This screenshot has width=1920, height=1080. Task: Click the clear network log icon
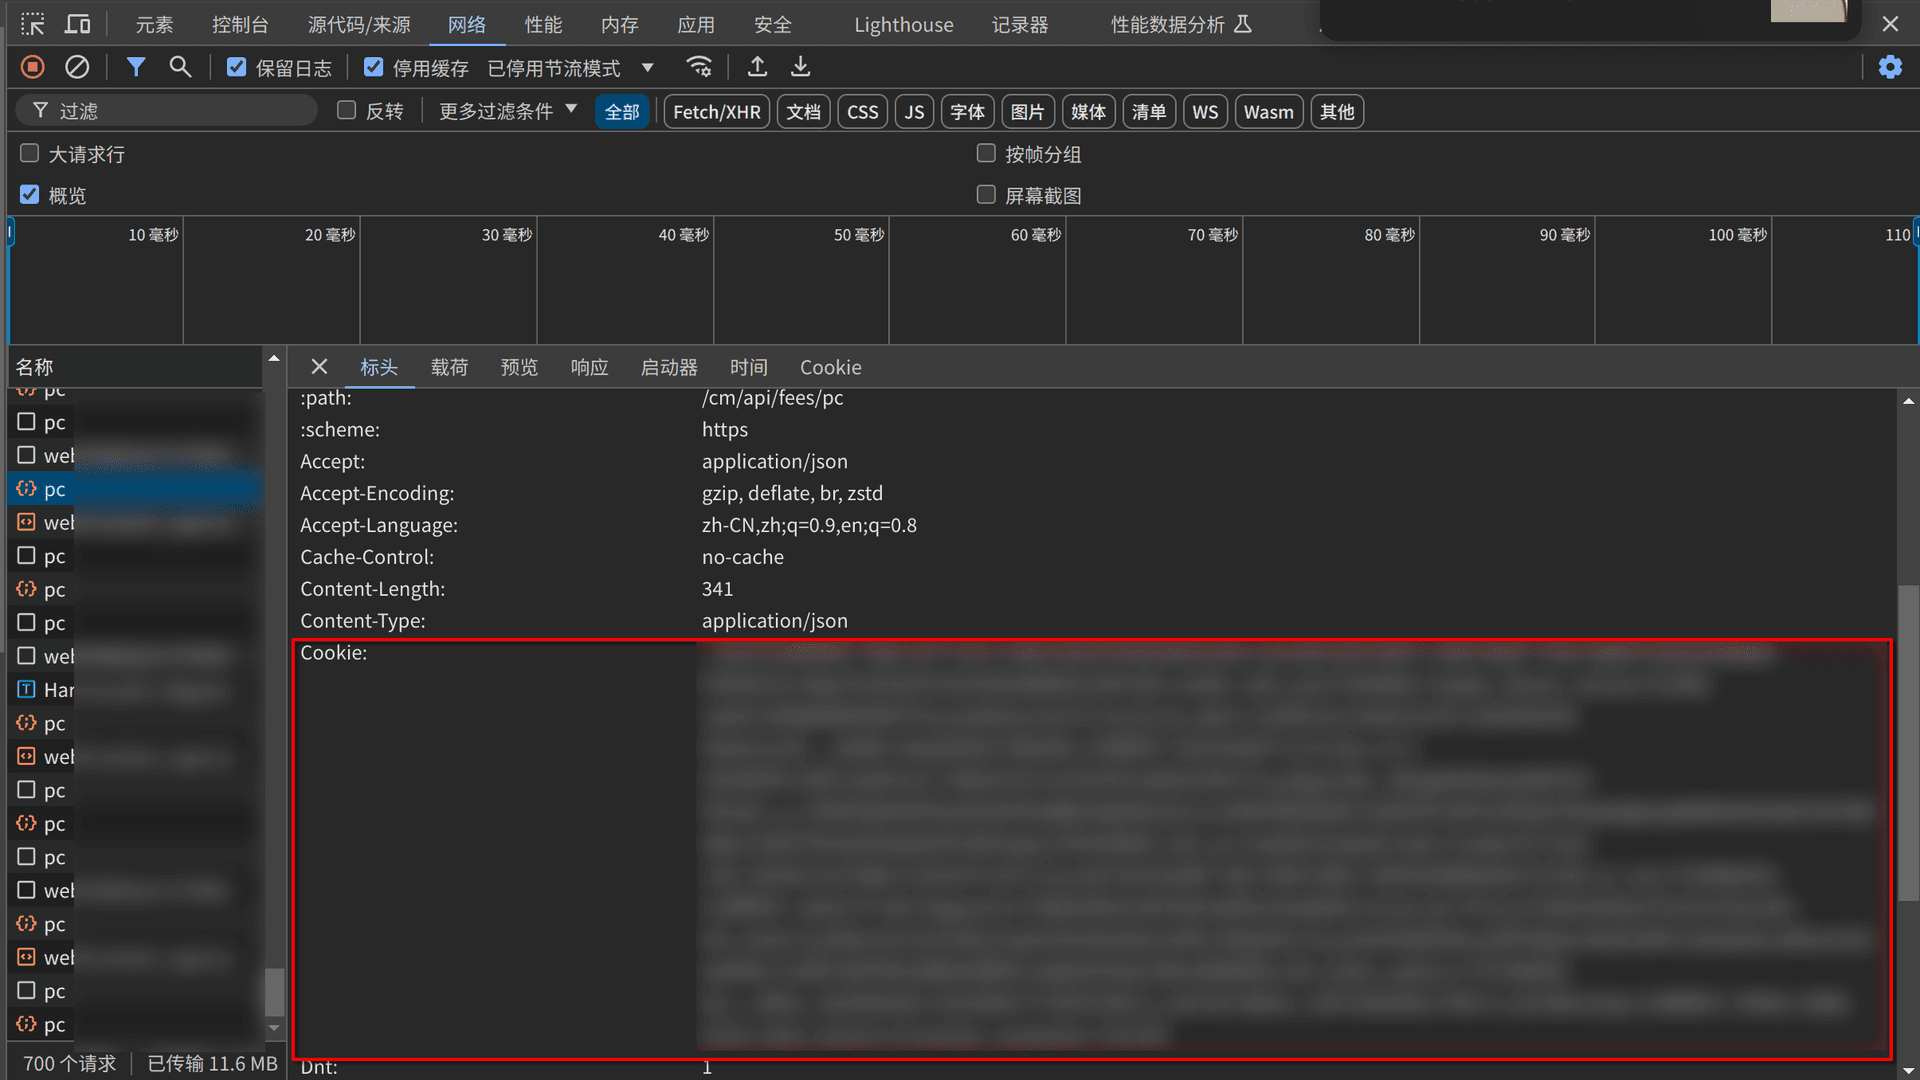77,67
